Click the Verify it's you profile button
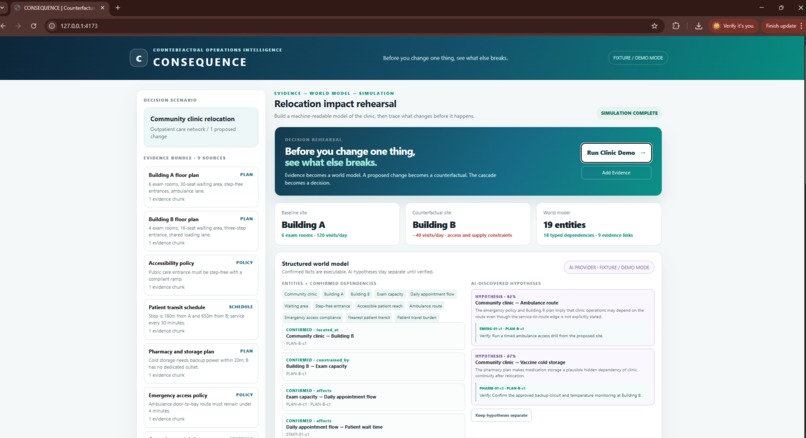806x438 pixels. [x=733, y=26]
